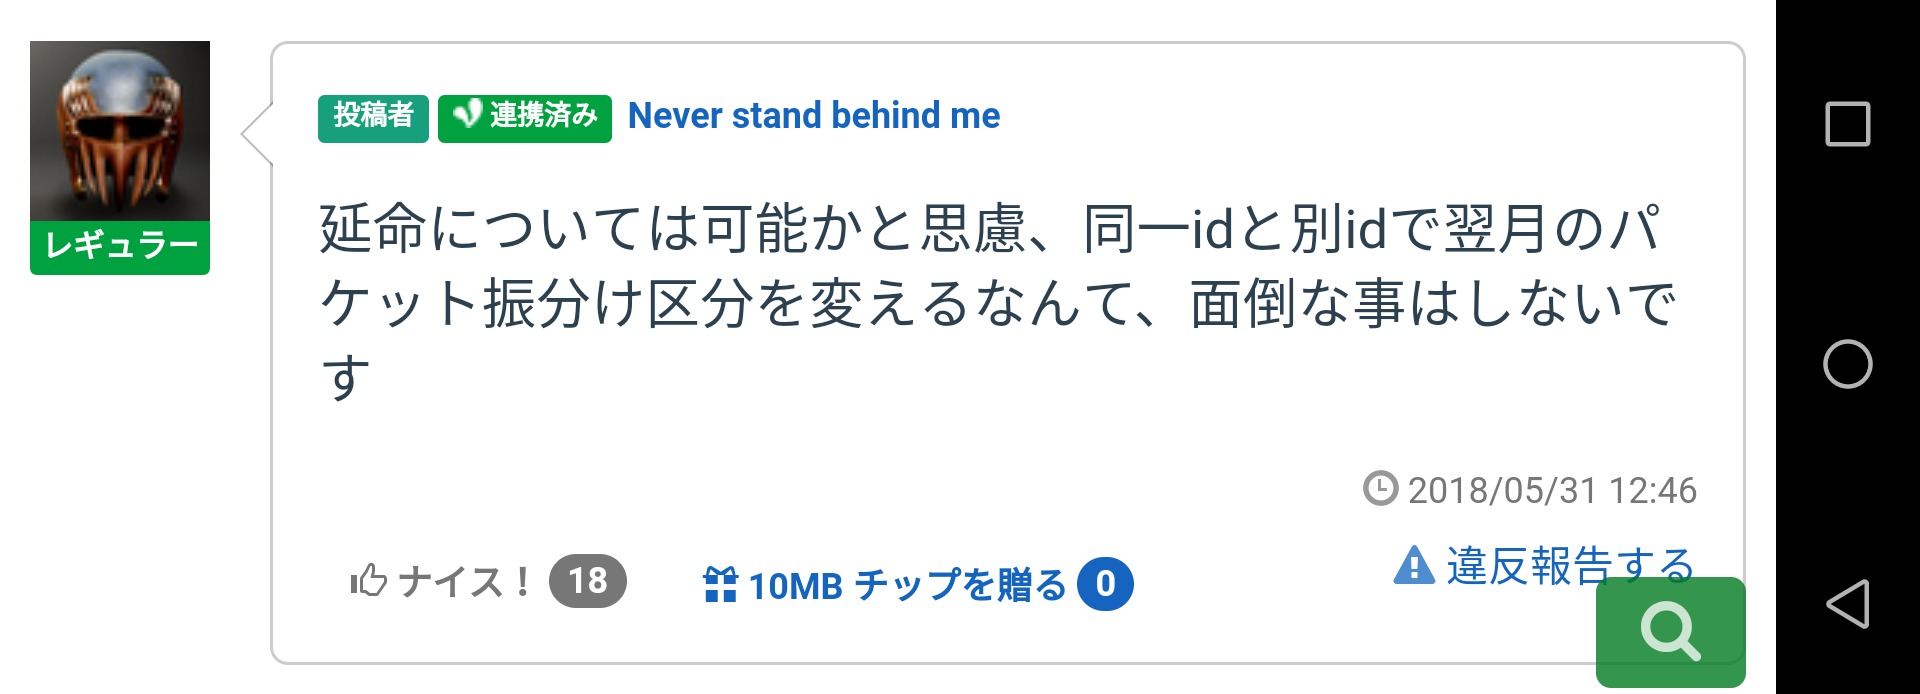Screen dimensions: 1920x694
Task: Click the green レギュラー rank label
Action: 120,247
